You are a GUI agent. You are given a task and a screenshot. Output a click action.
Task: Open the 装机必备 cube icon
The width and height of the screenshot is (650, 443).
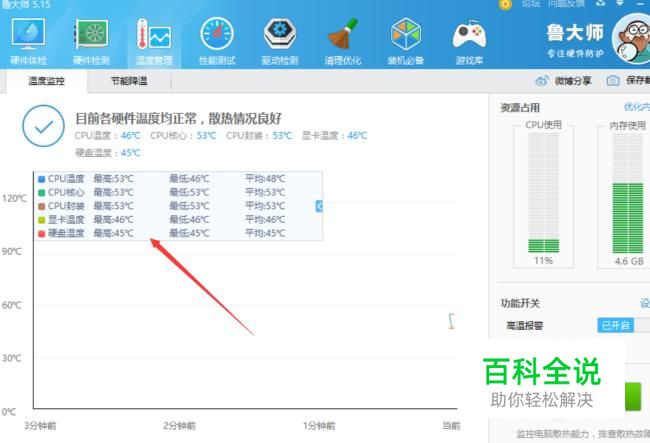pyautogui.click(x=406, y=41)
